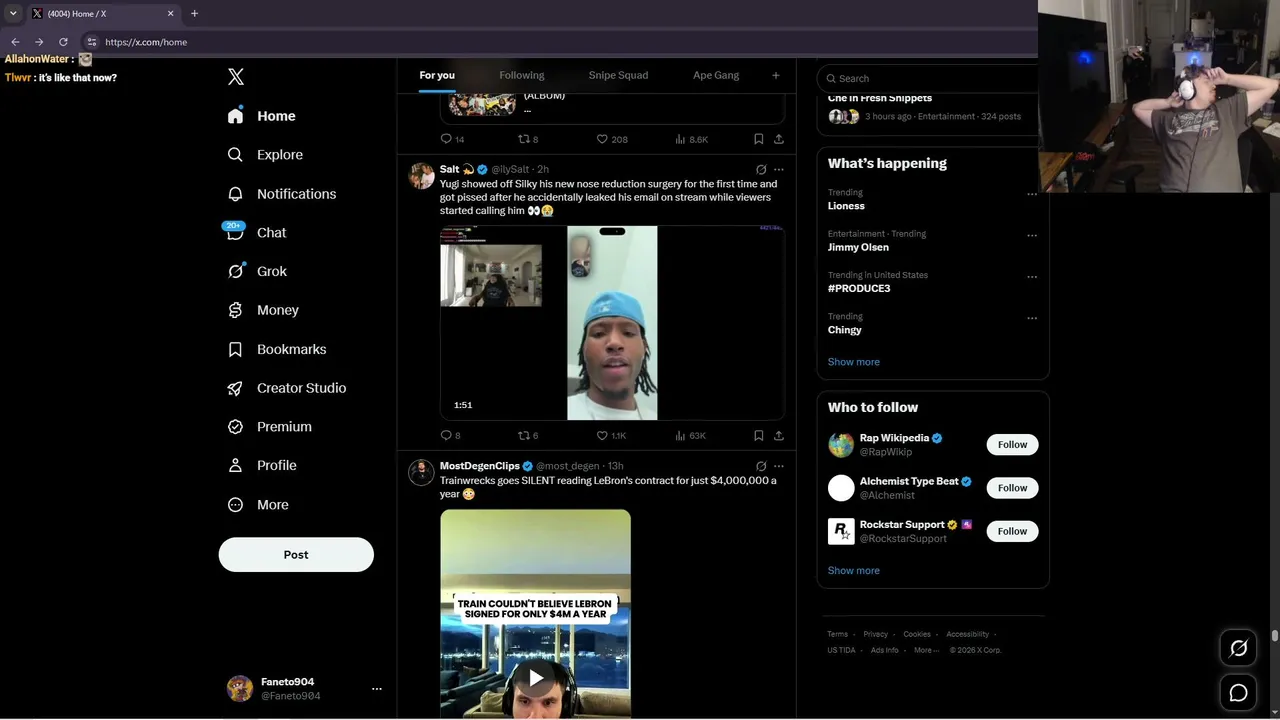Select the Home / X browser tab

(101, 13)
